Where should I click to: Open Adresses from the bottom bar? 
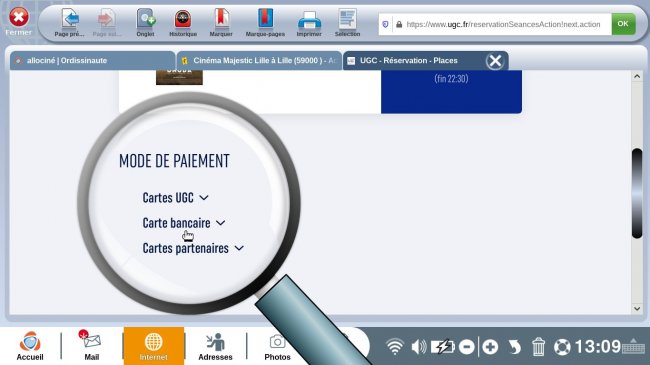pos(215,346)
